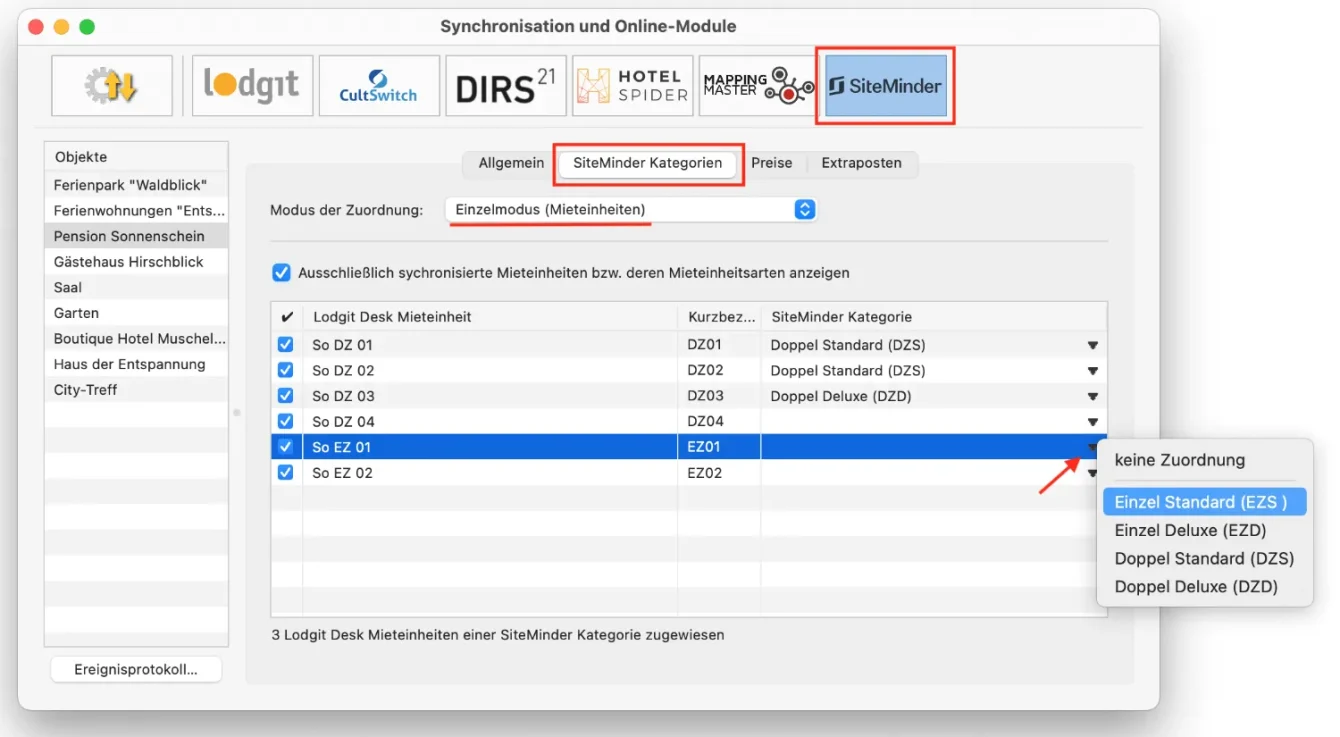
Task: Select the So EZ 02 unit name
Action: pos(342,473)
